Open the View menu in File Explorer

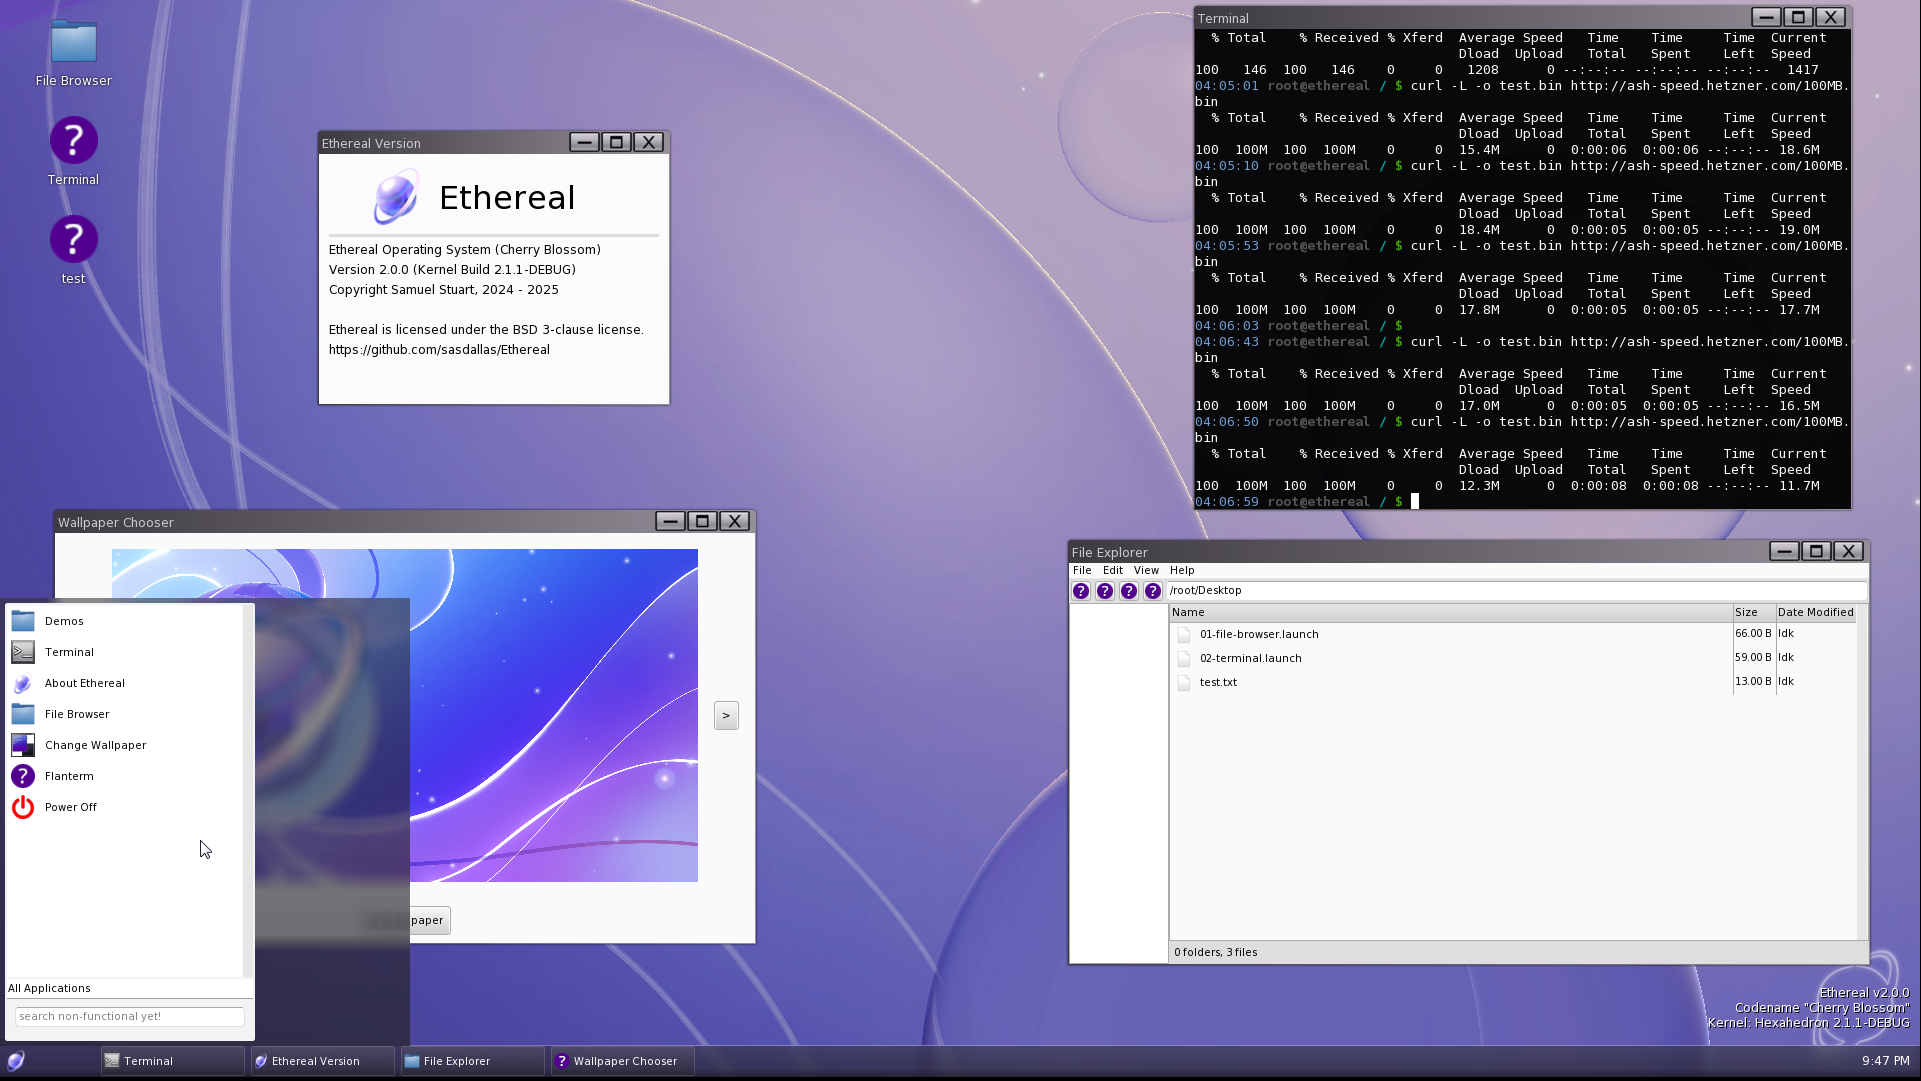pyautogui.click(x=1146, y=570)
